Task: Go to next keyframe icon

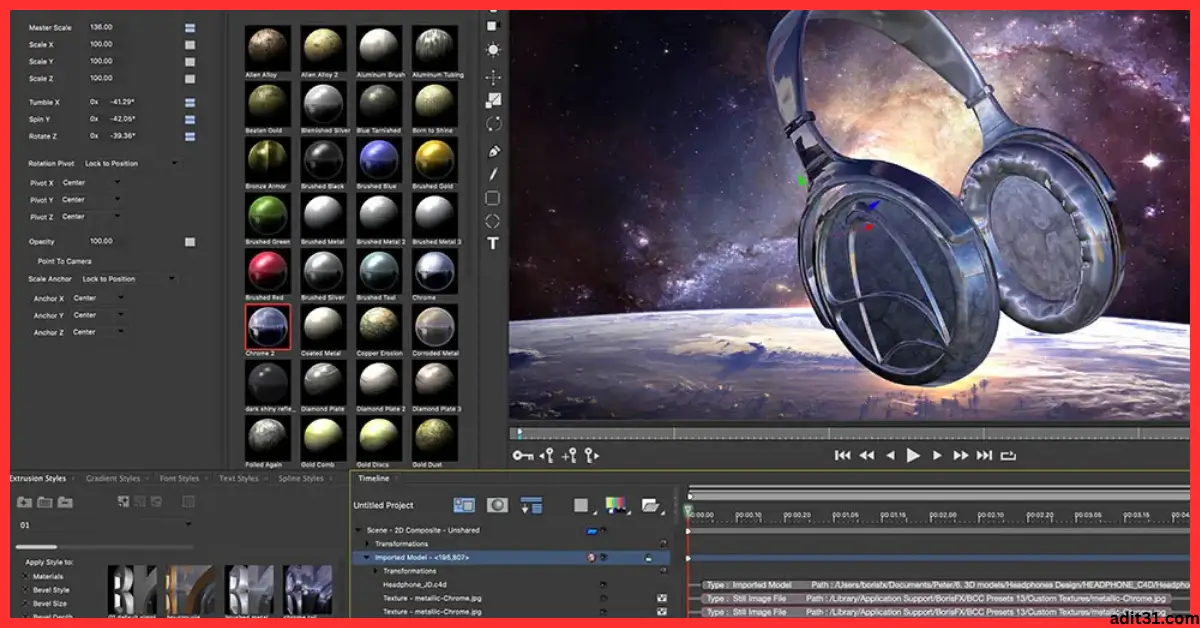Action: point(591,456)
